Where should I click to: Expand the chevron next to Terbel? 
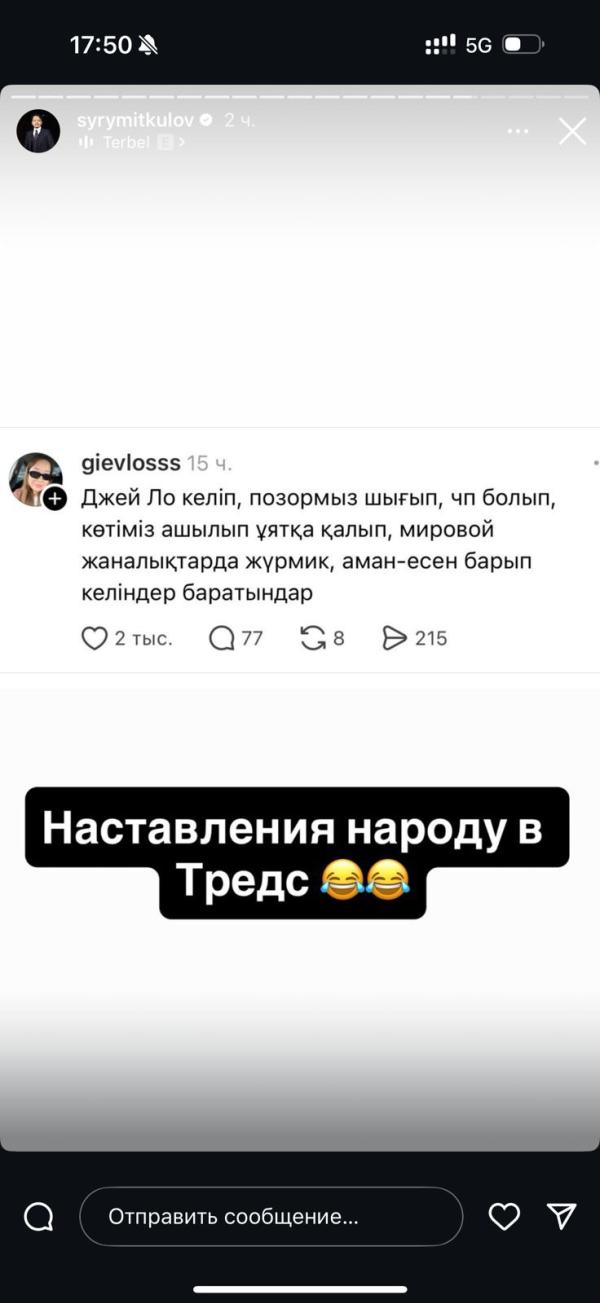click(181, 142)
